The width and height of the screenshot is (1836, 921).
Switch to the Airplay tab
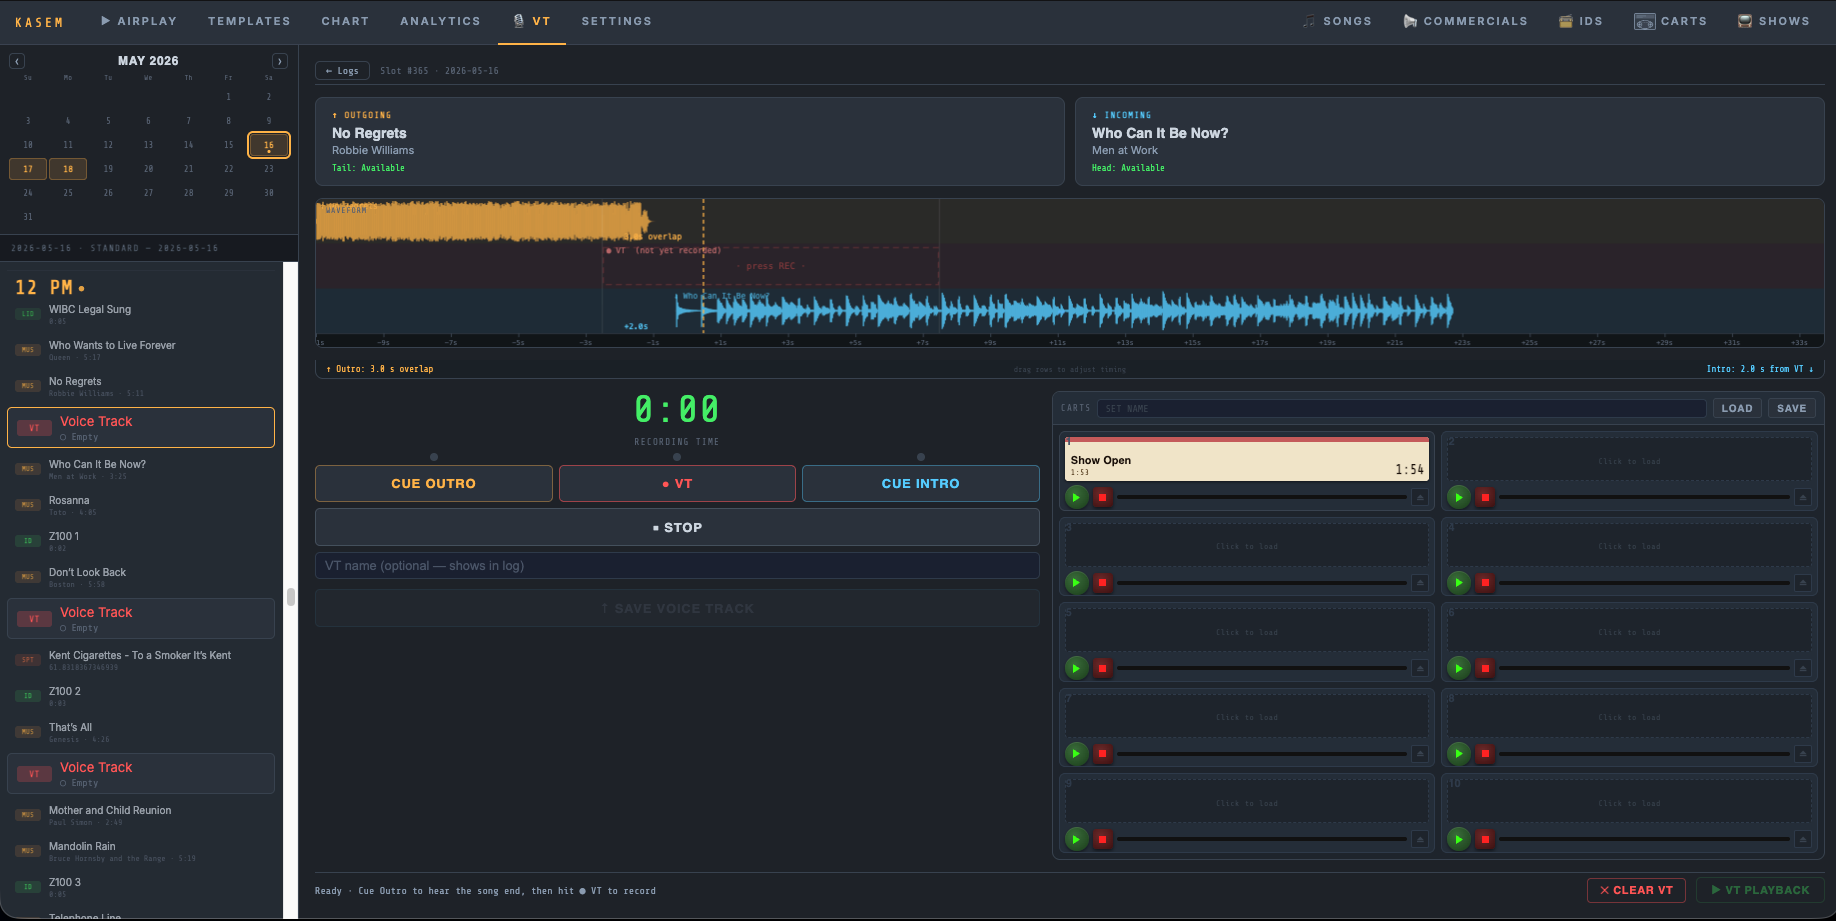(x=138, y=21)
